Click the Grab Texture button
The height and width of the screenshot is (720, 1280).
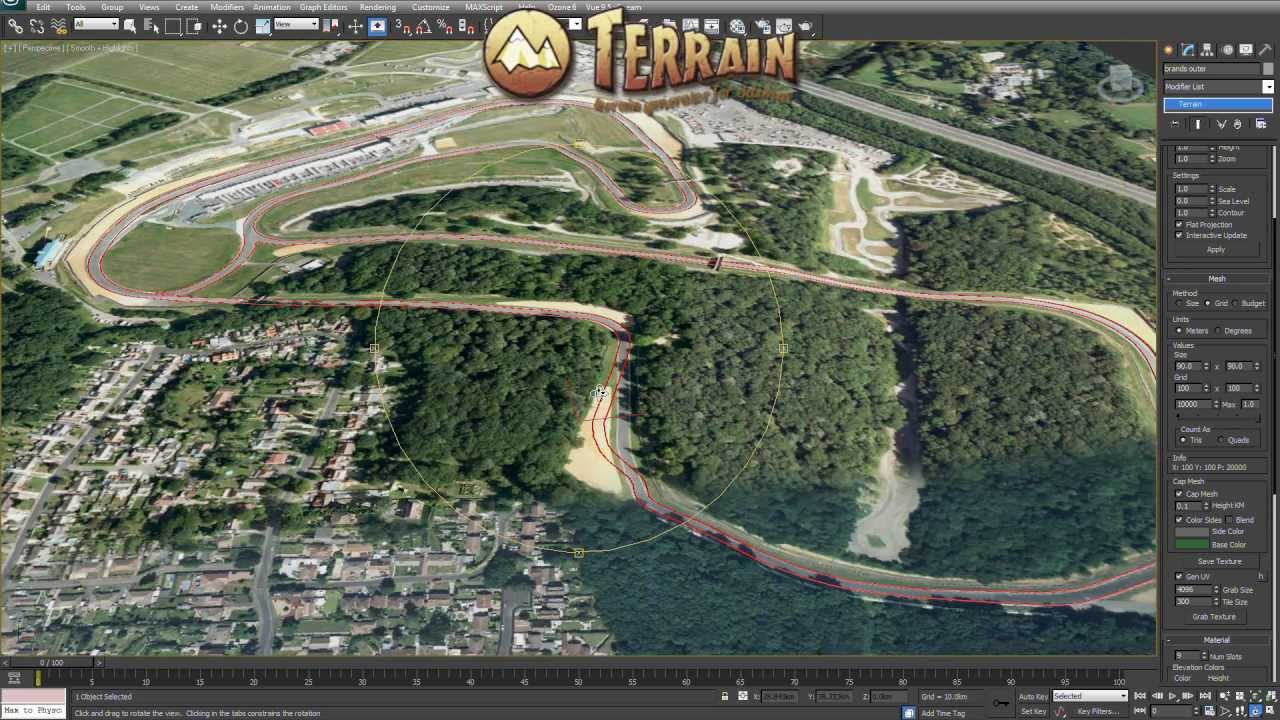(x=1214, y=616)
